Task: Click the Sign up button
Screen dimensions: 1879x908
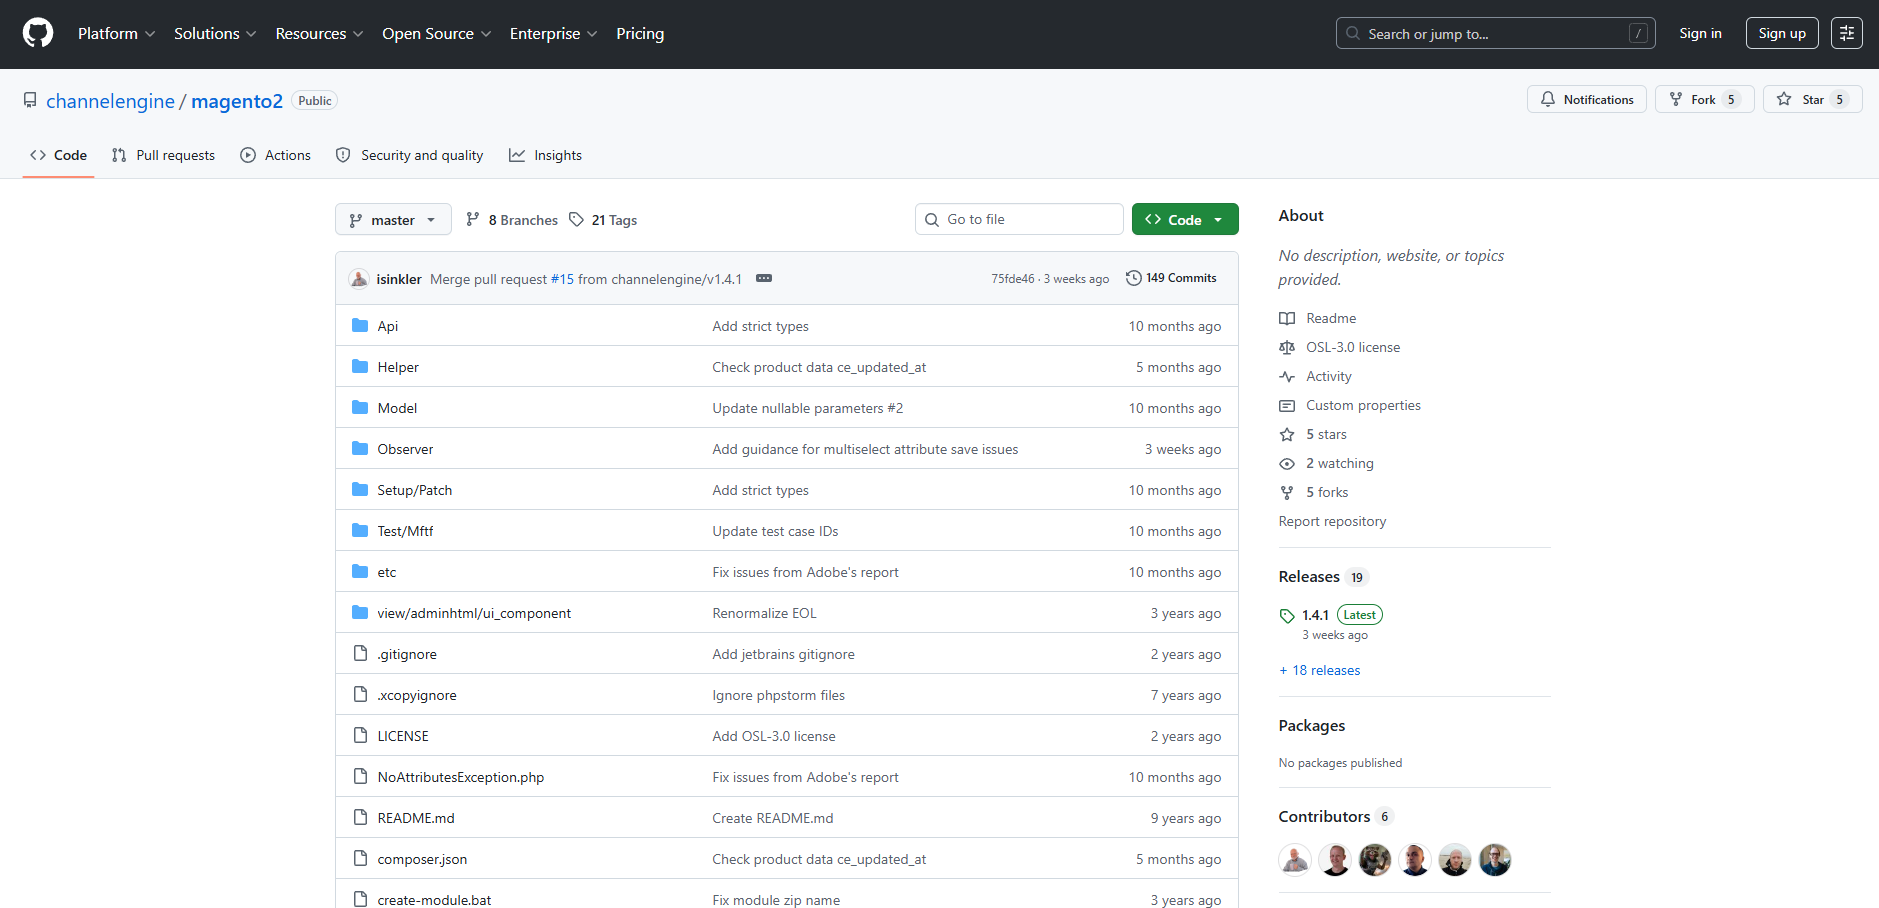Action: 1782,33
